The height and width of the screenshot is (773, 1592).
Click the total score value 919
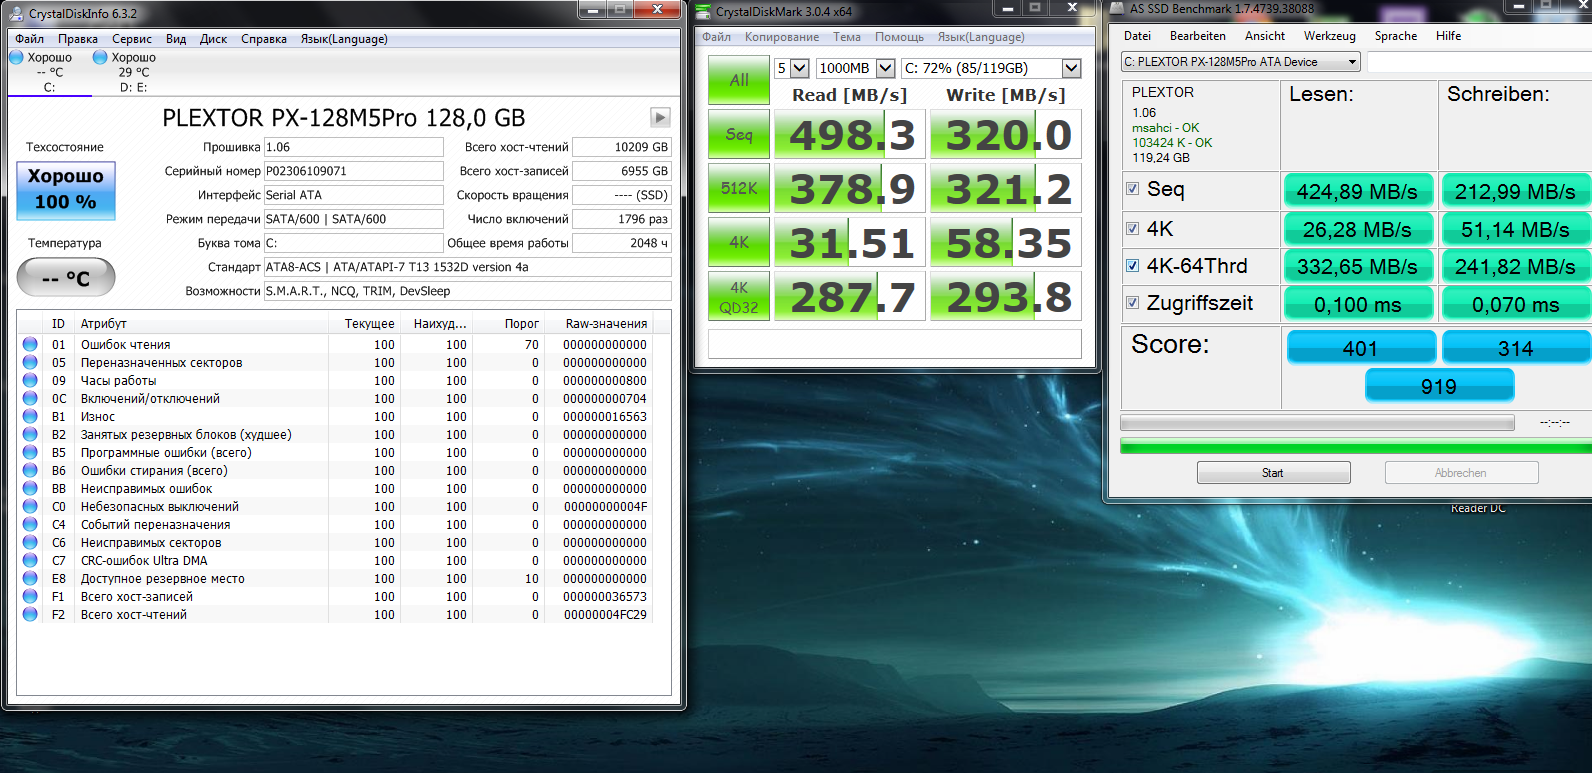pyautogui.click(x=1439, y=386)
